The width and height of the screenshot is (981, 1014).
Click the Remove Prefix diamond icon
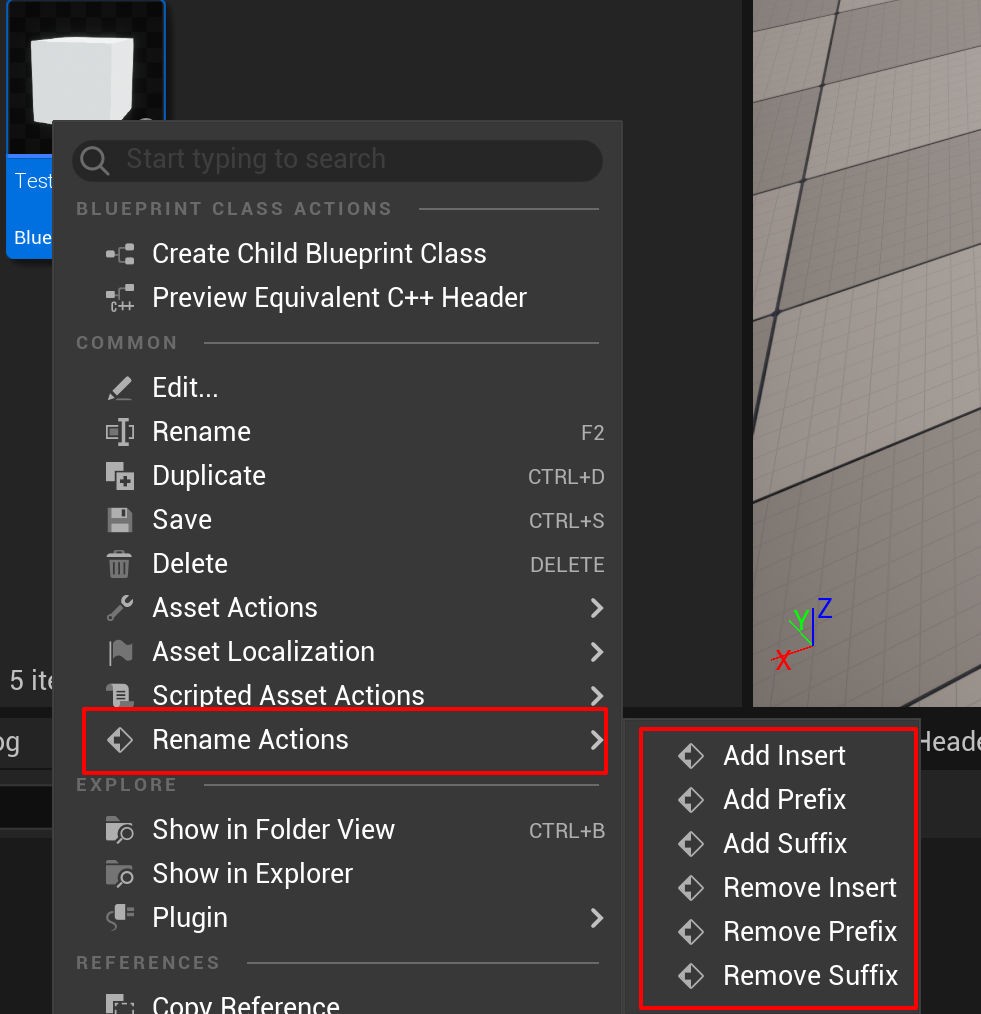[x=691, y=931]
